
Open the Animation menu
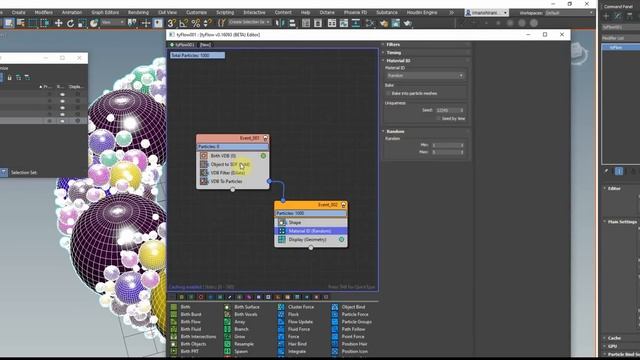tap(71, 13)
